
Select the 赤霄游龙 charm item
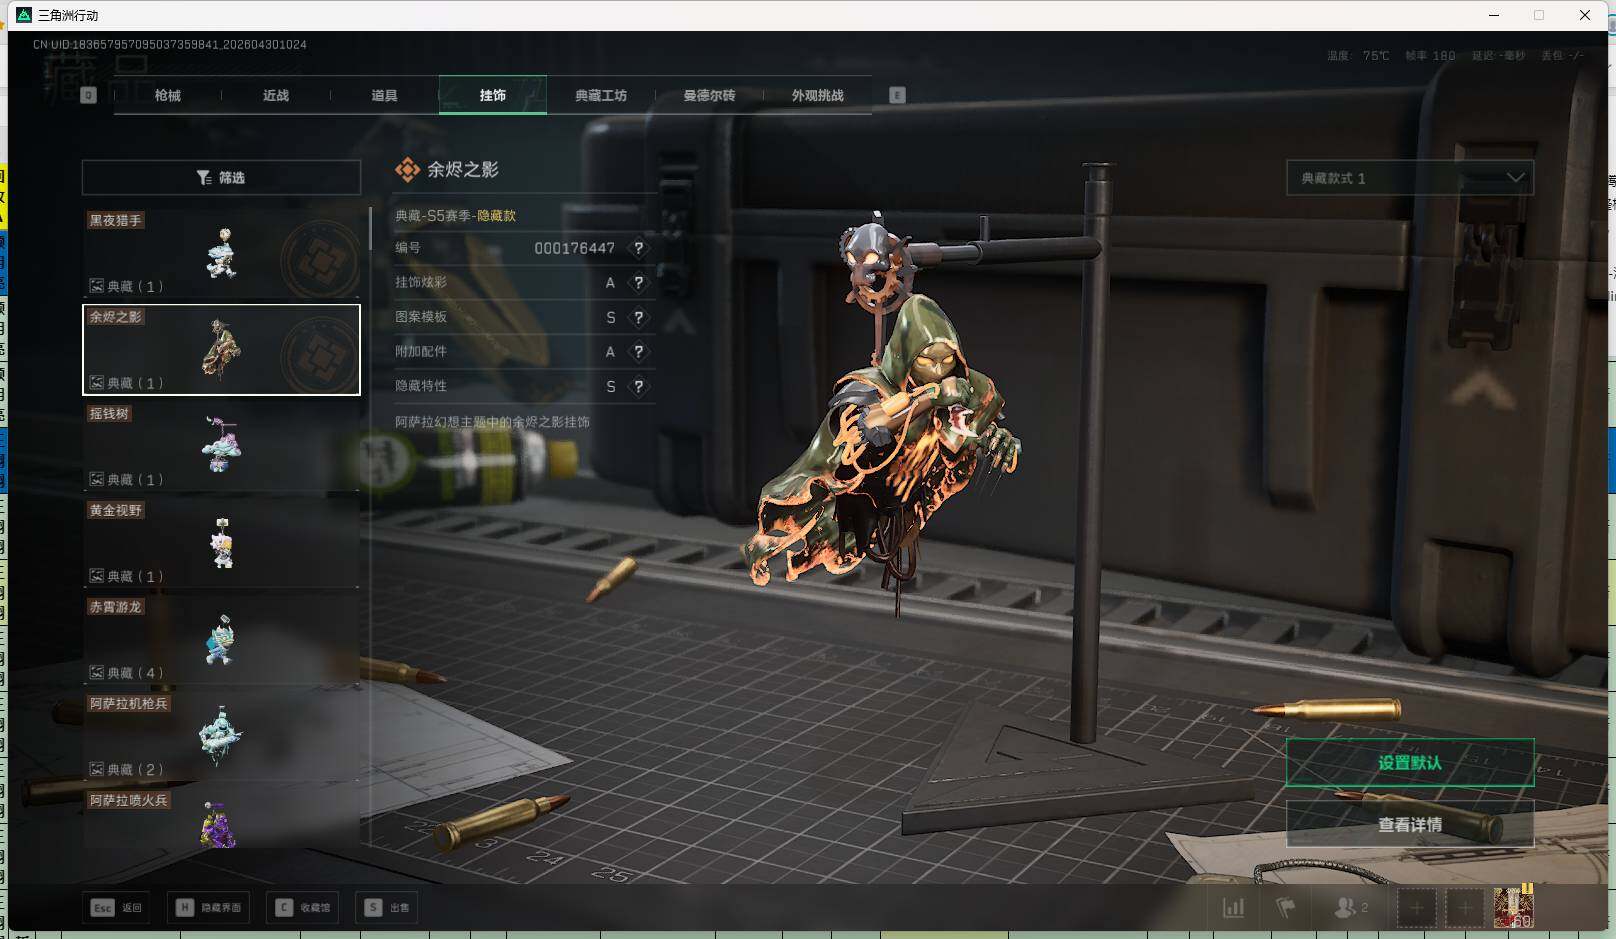point(221,640)
